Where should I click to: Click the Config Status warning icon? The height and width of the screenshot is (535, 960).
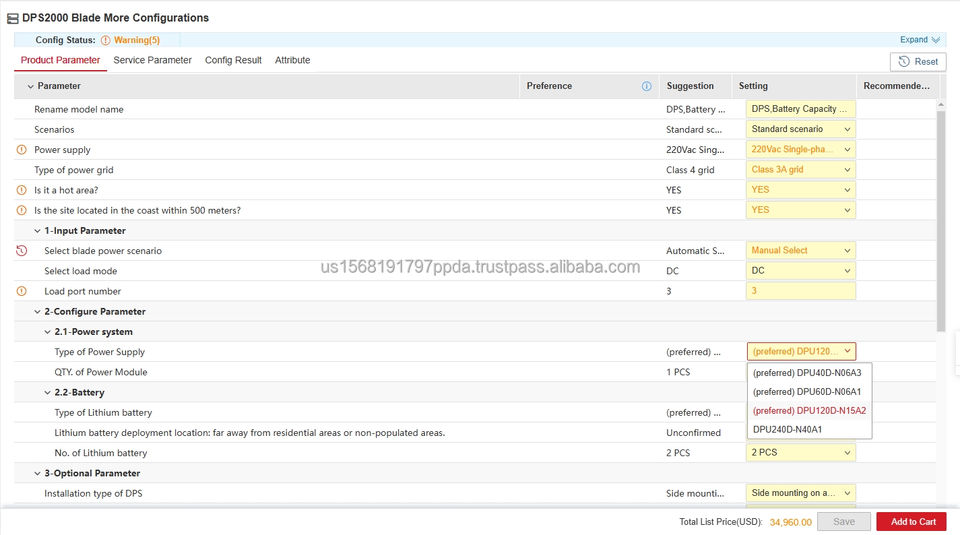pyautogui.click(x=105, y=40)
